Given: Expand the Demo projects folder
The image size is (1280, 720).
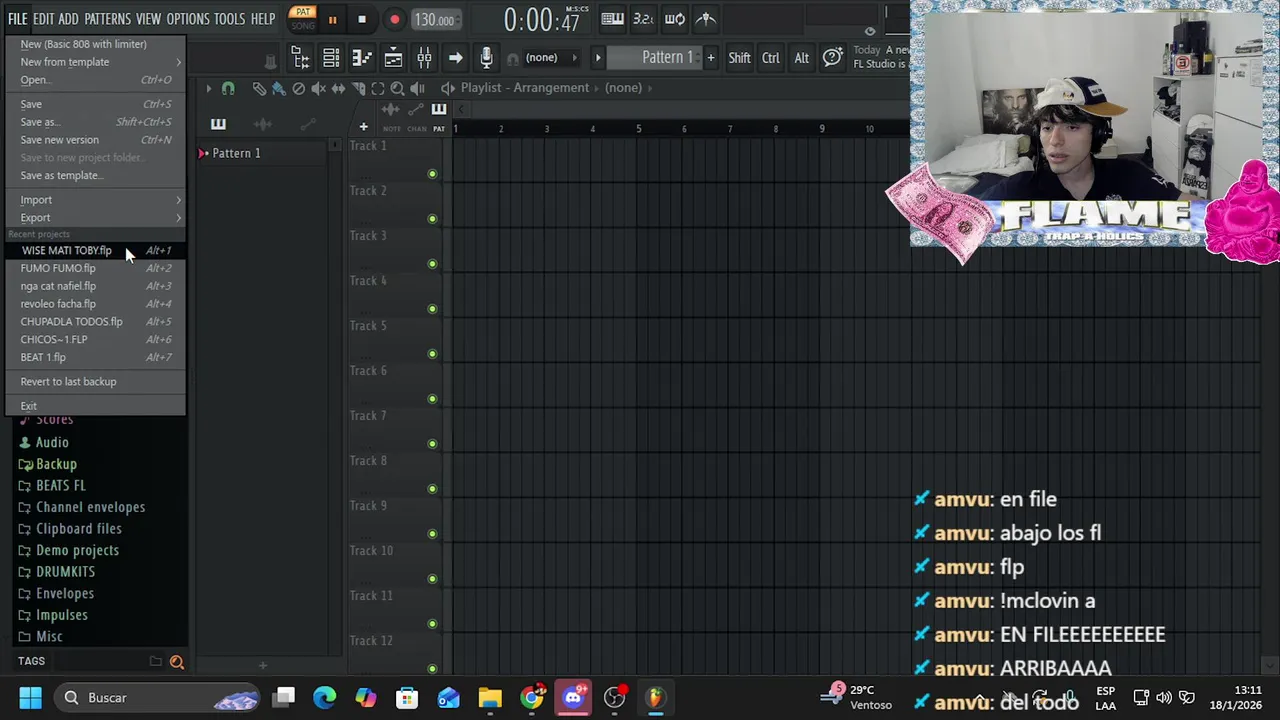Looking at the screenshot, I should [x=77, y=550].
